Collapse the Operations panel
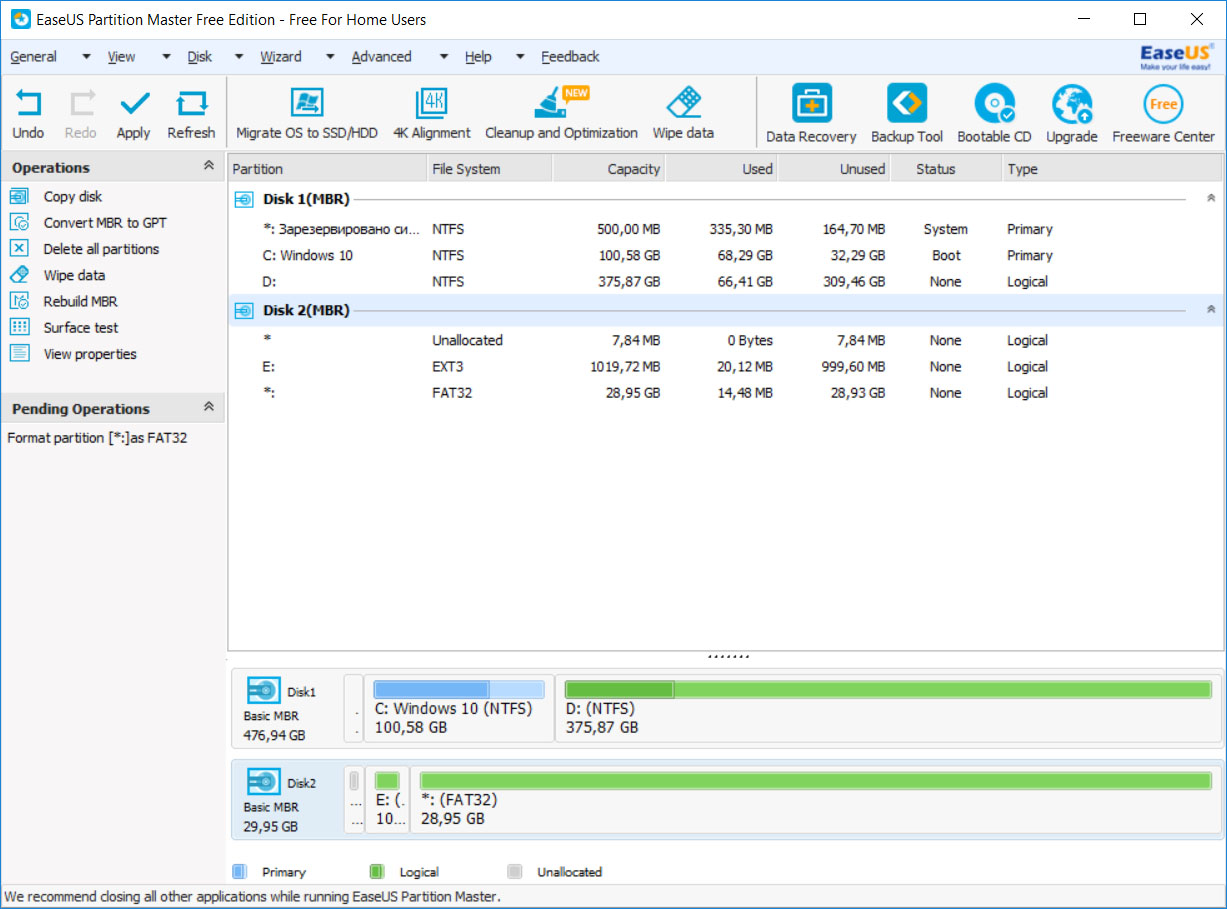The height and width of the screenshot is (909, 1227). click(210, 167)
